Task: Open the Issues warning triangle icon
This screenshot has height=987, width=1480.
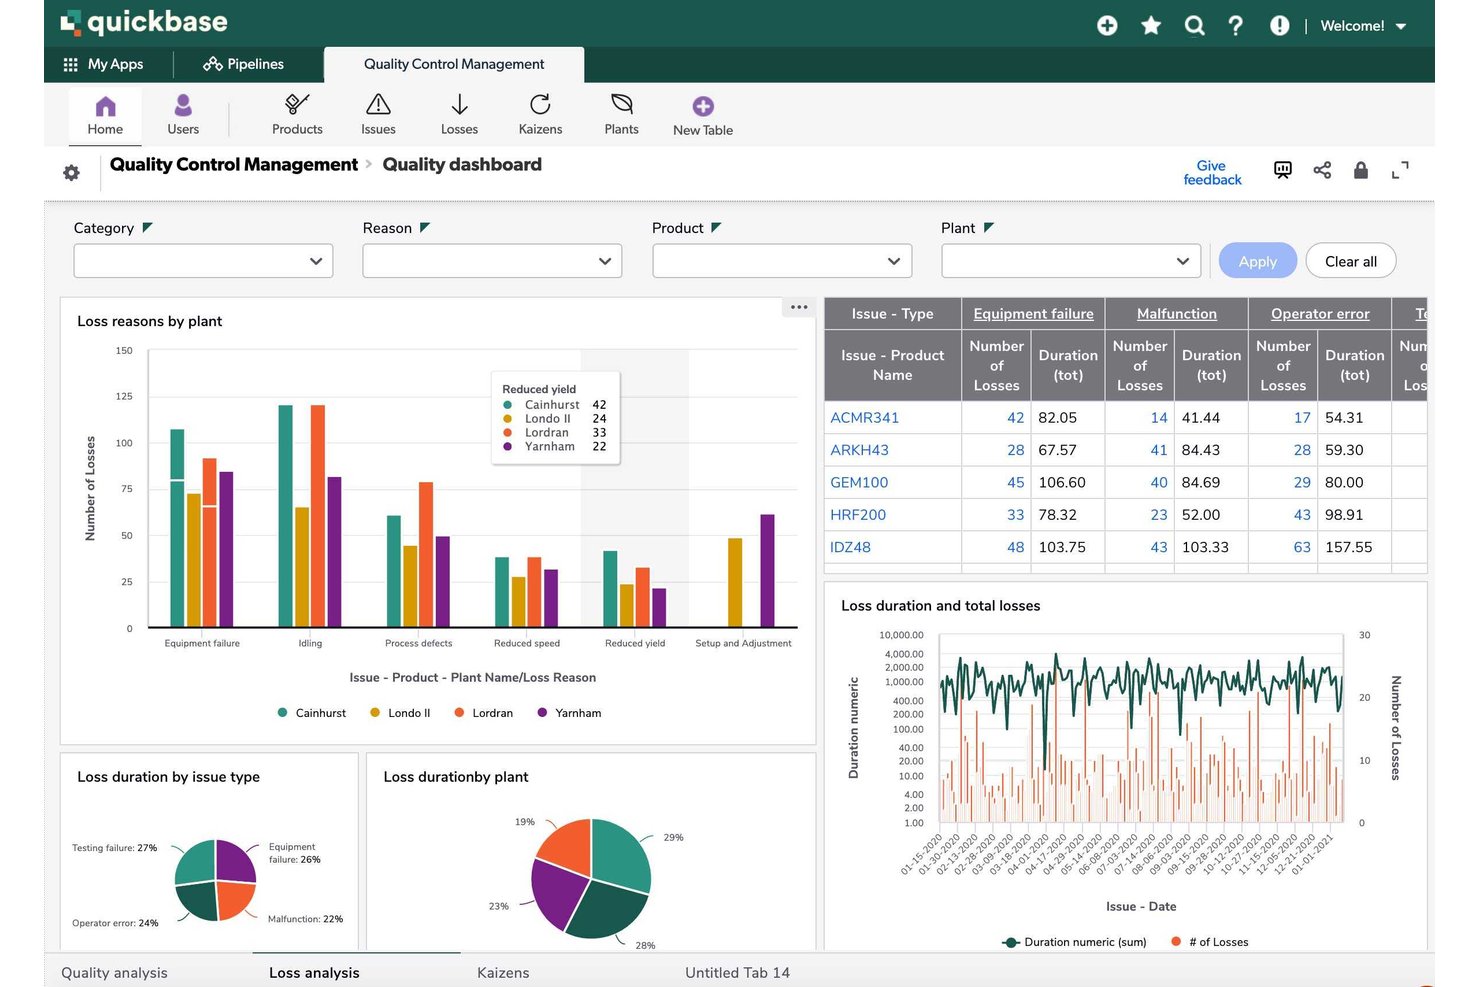Action: (378, 105)
